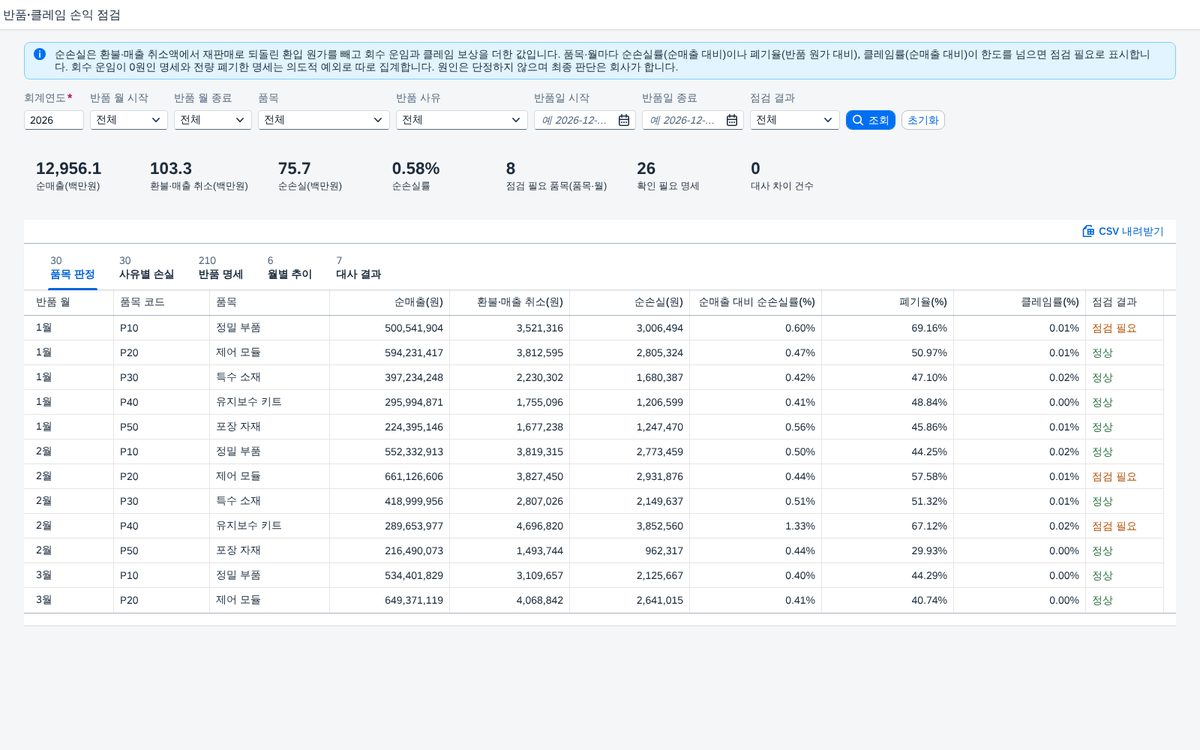Click the 회계연도 input field with 2026
The image size is (1200, 750).
(x=54, y=120)
